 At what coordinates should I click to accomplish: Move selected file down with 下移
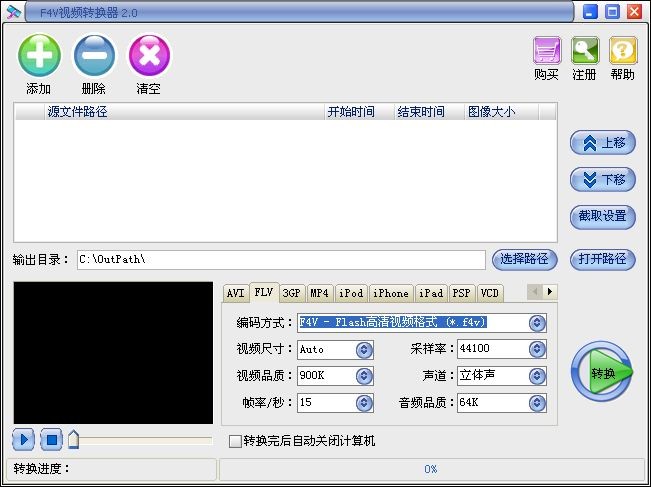click(x=603, y=179)
